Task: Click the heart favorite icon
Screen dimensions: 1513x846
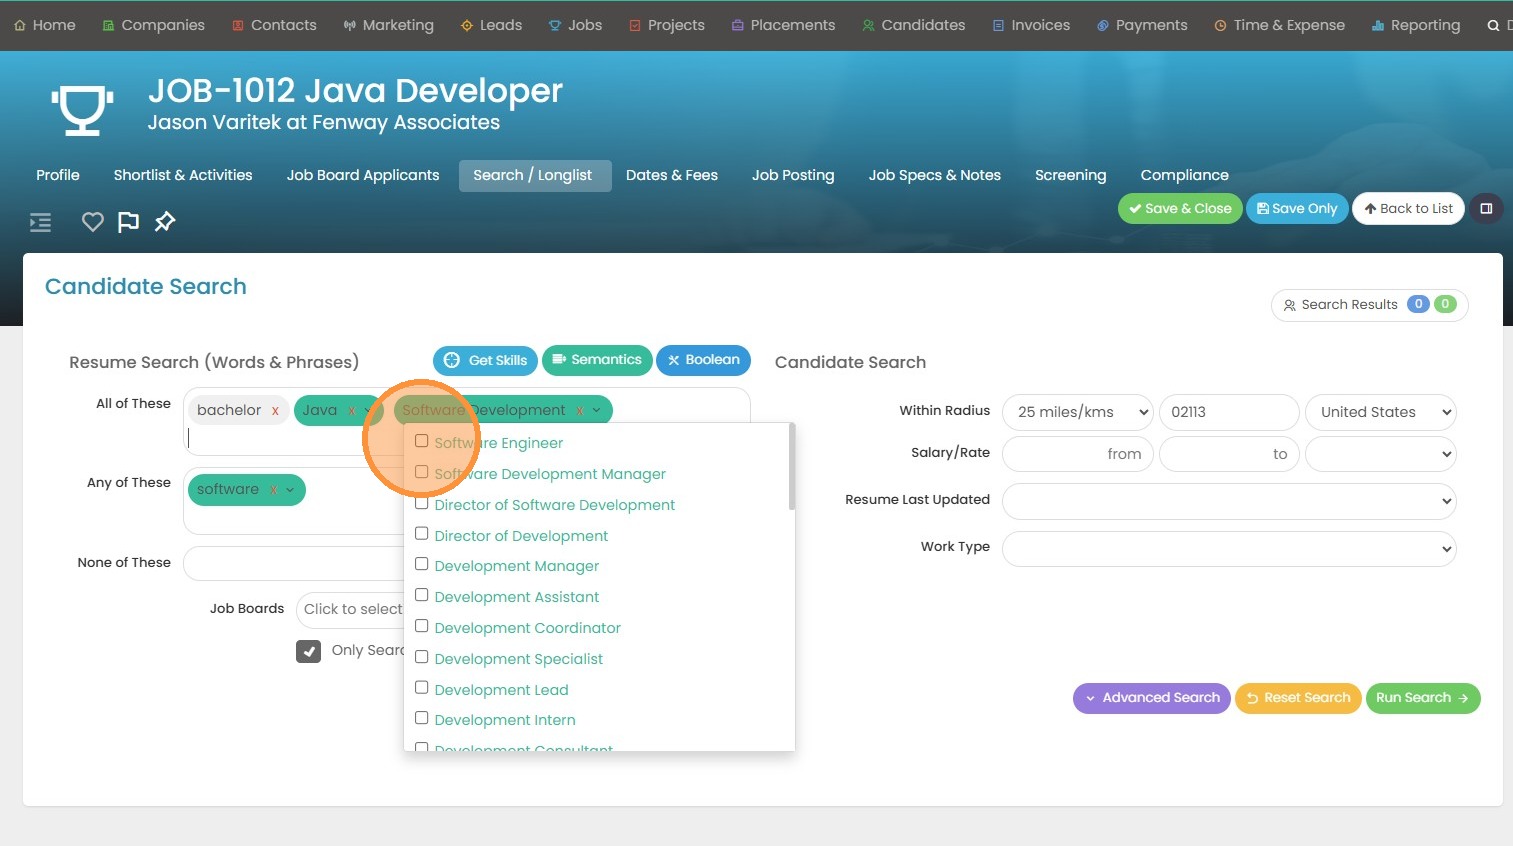Action: (x=92, y=222)
